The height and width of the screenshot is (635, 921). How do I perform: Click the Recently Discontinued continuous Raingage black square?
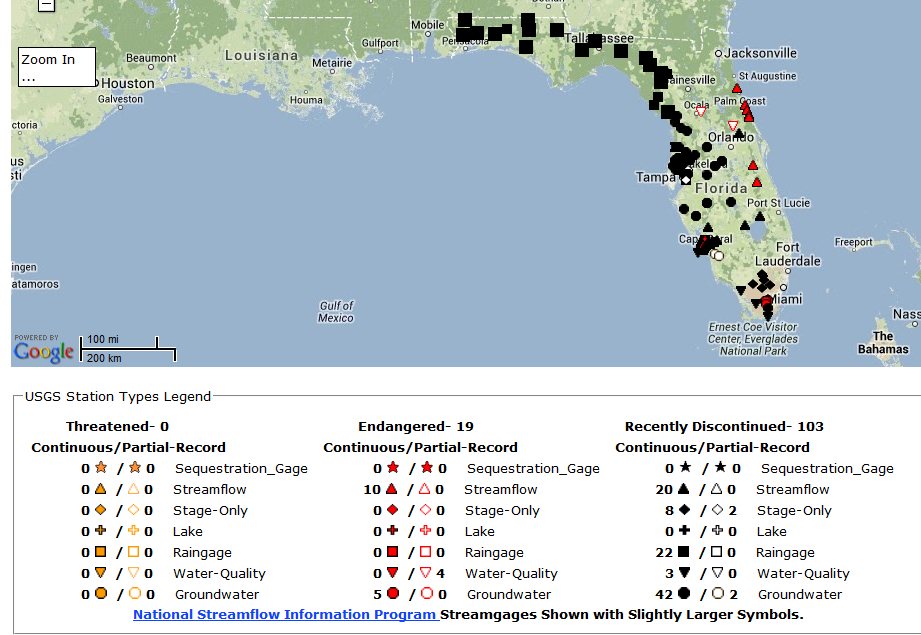pyautogui.click(x=683, y=552)
